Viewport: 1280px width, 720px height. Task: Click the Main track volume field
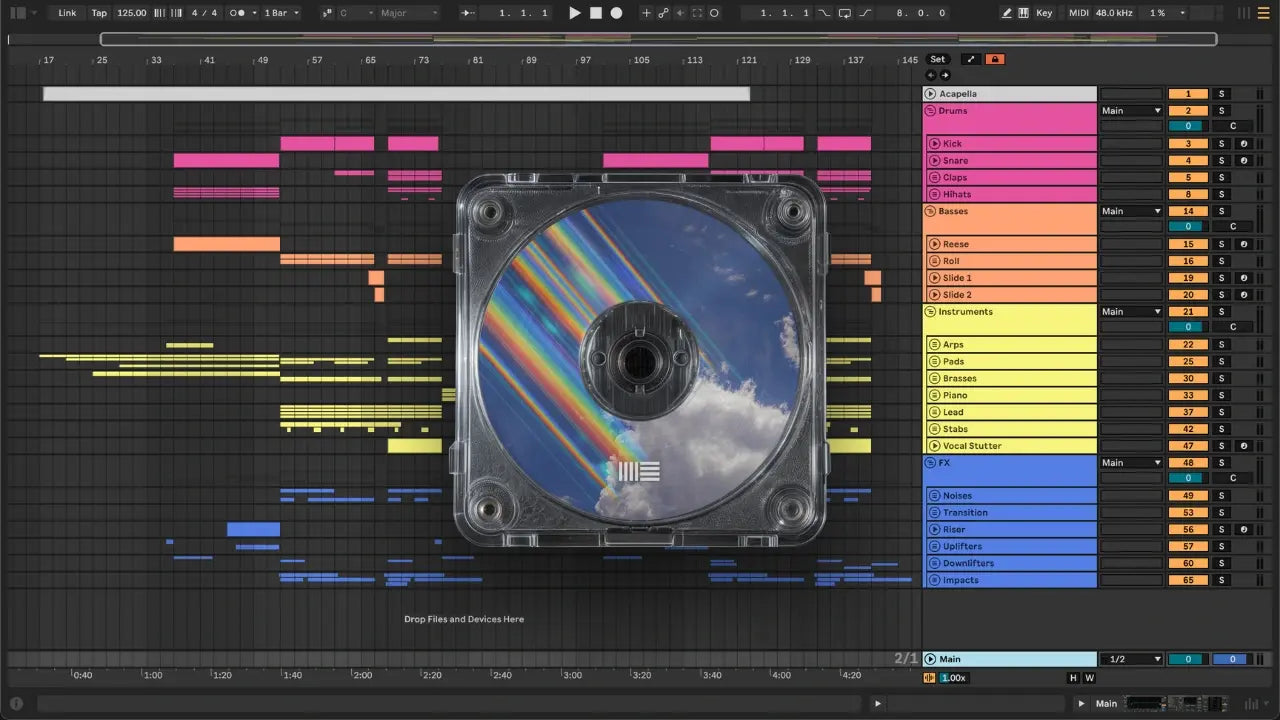click(1188, 659)
